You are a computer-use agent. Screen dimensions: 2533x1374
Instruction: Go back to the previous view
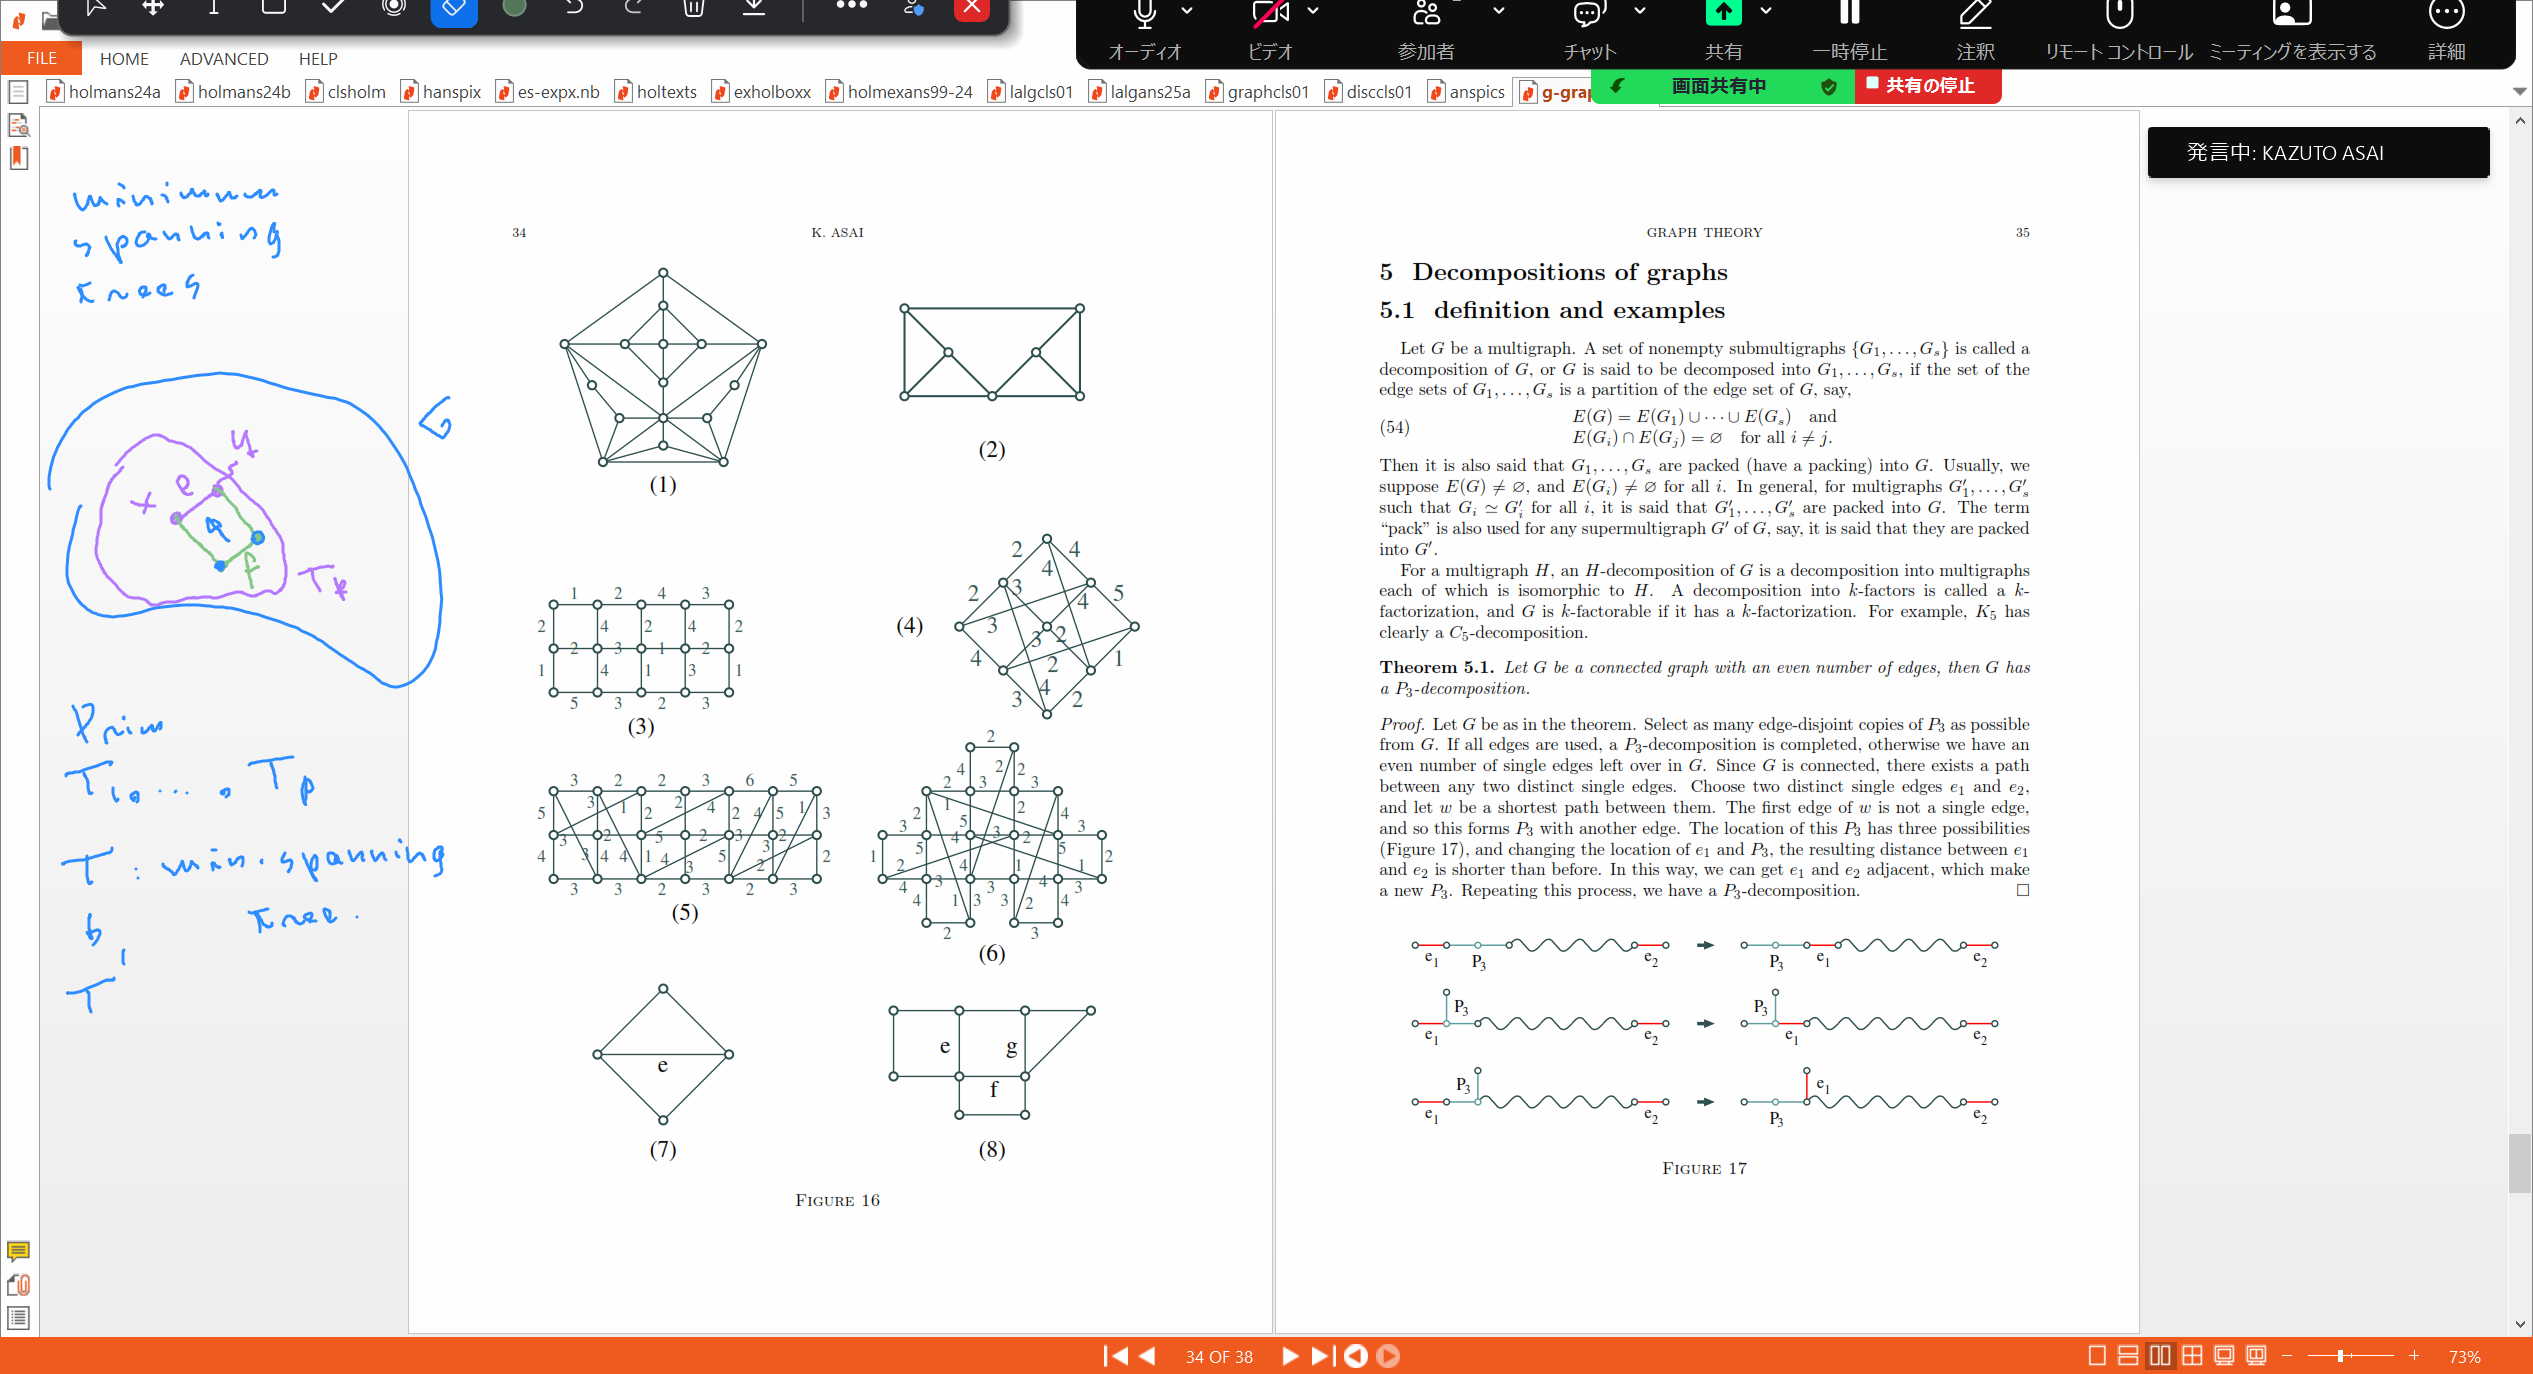click(x=1356, y=1356)
